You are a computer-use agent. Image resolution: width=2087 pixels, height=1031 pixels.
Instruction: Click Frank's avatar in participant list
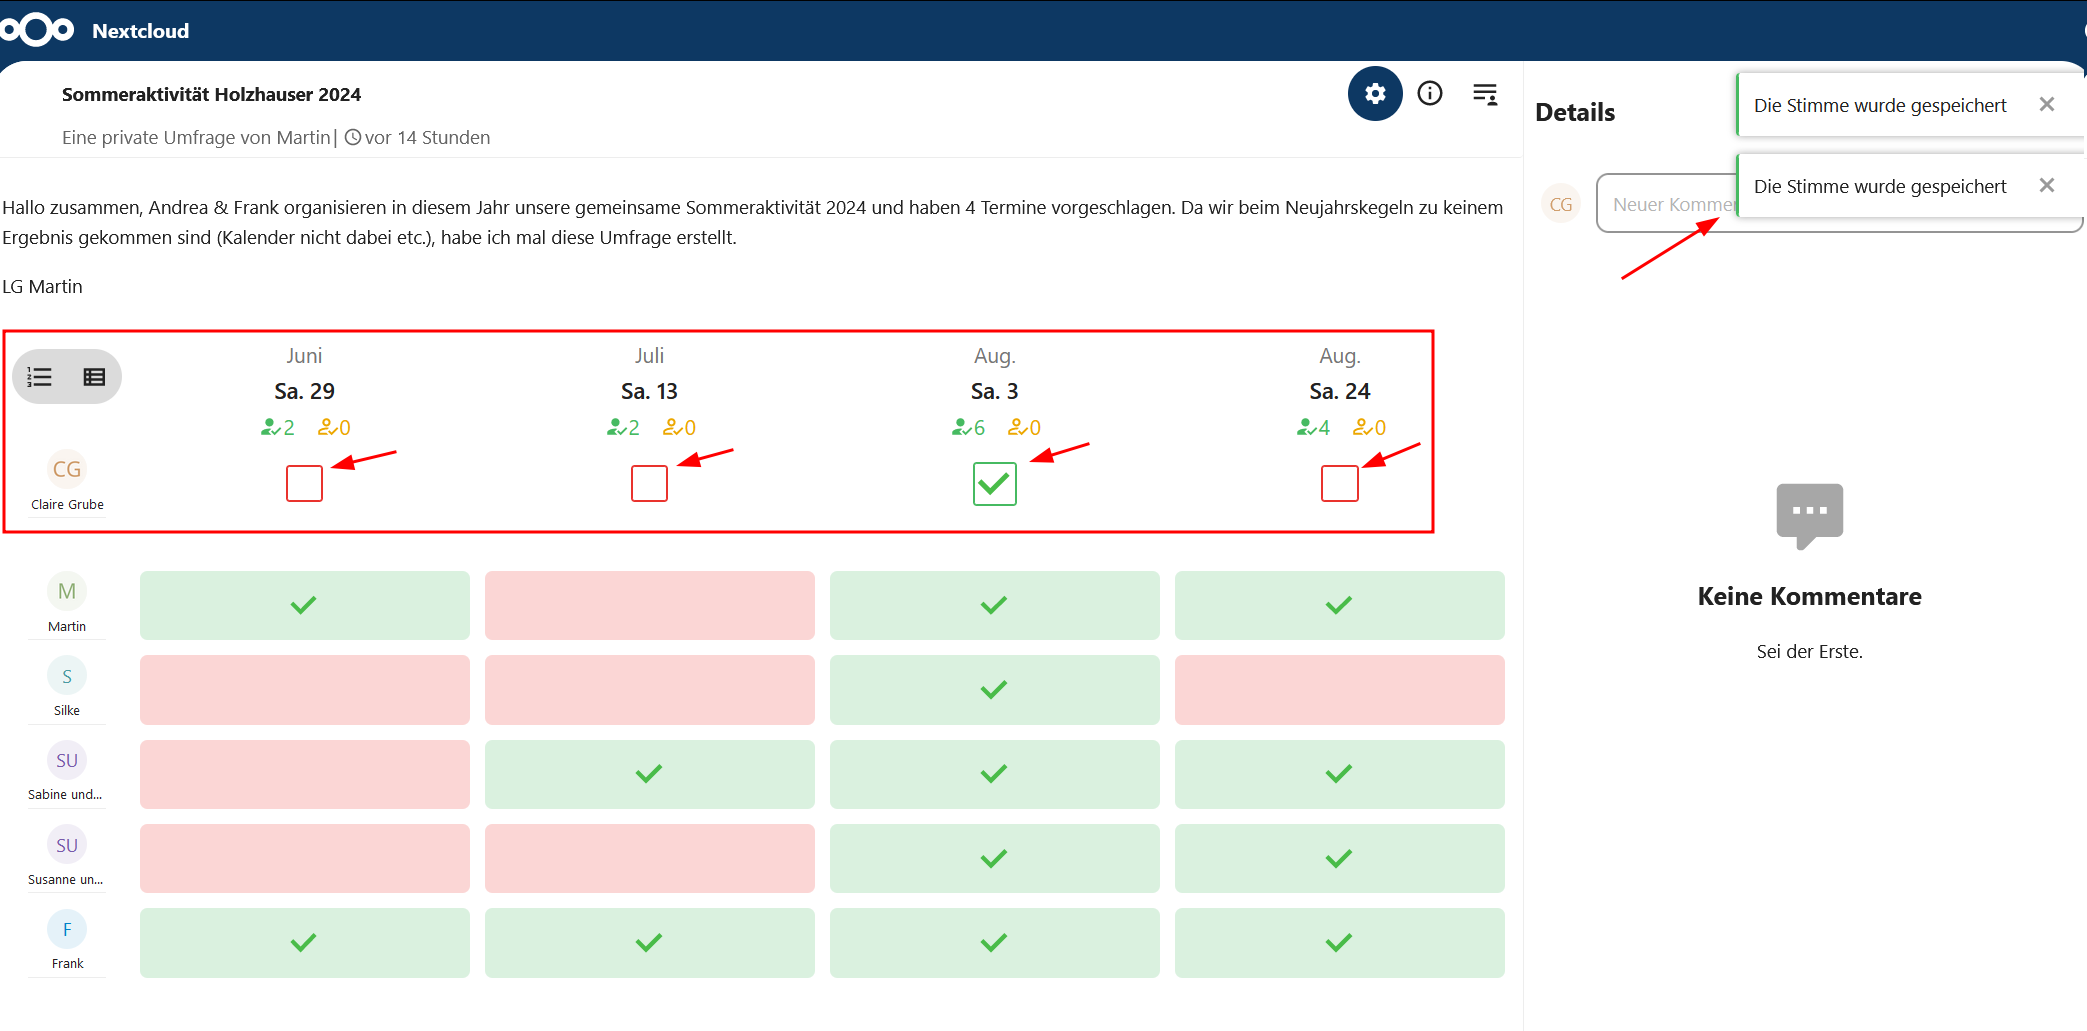tap(67, 929)
